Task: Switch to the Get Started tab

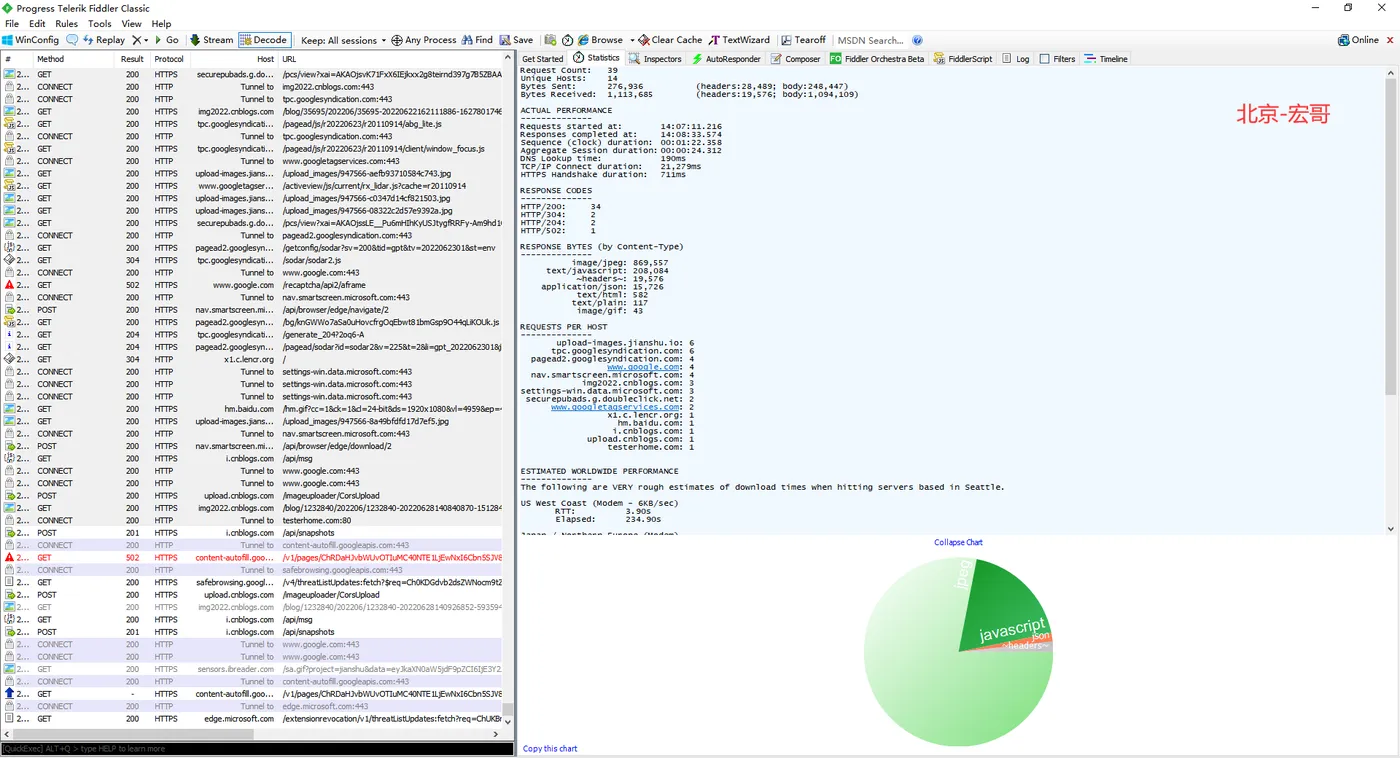Action: pos(543,59)
